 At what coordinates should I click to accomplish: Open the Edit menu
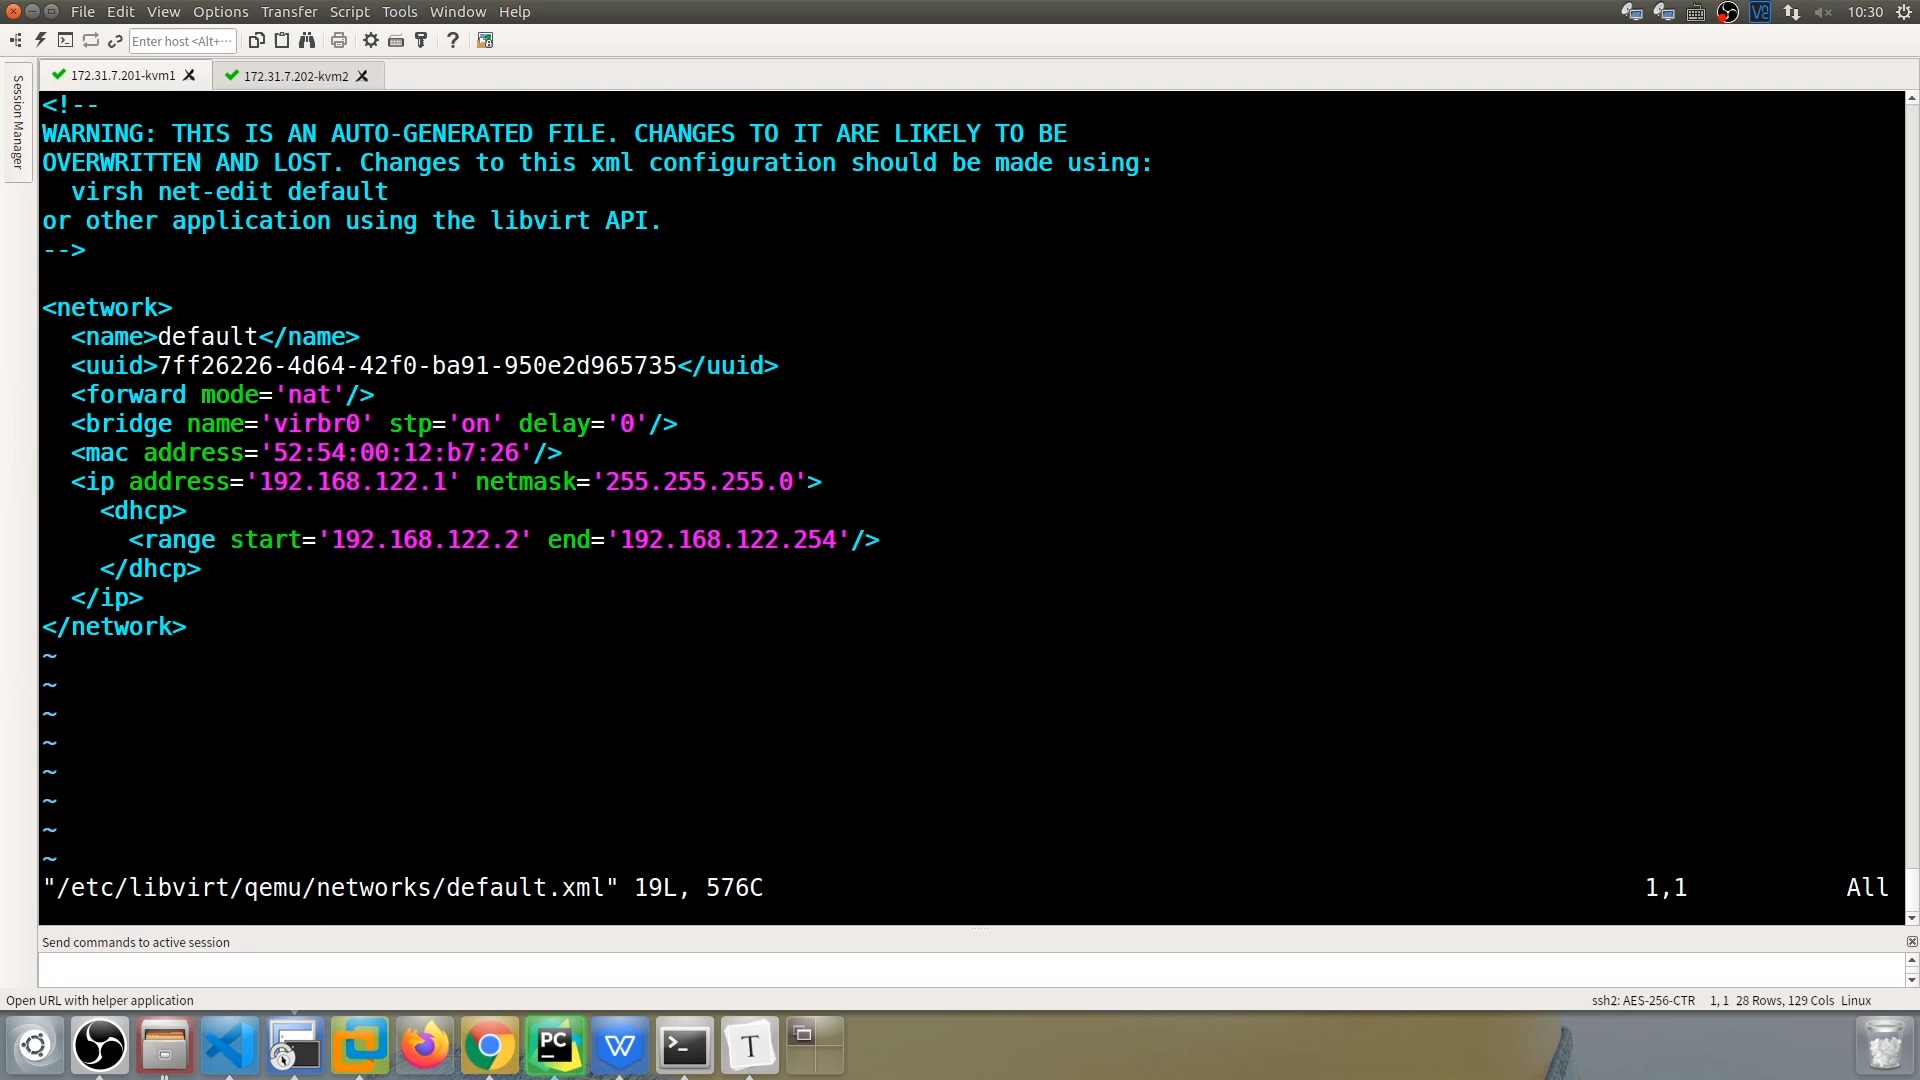click(x=120, y=12)
